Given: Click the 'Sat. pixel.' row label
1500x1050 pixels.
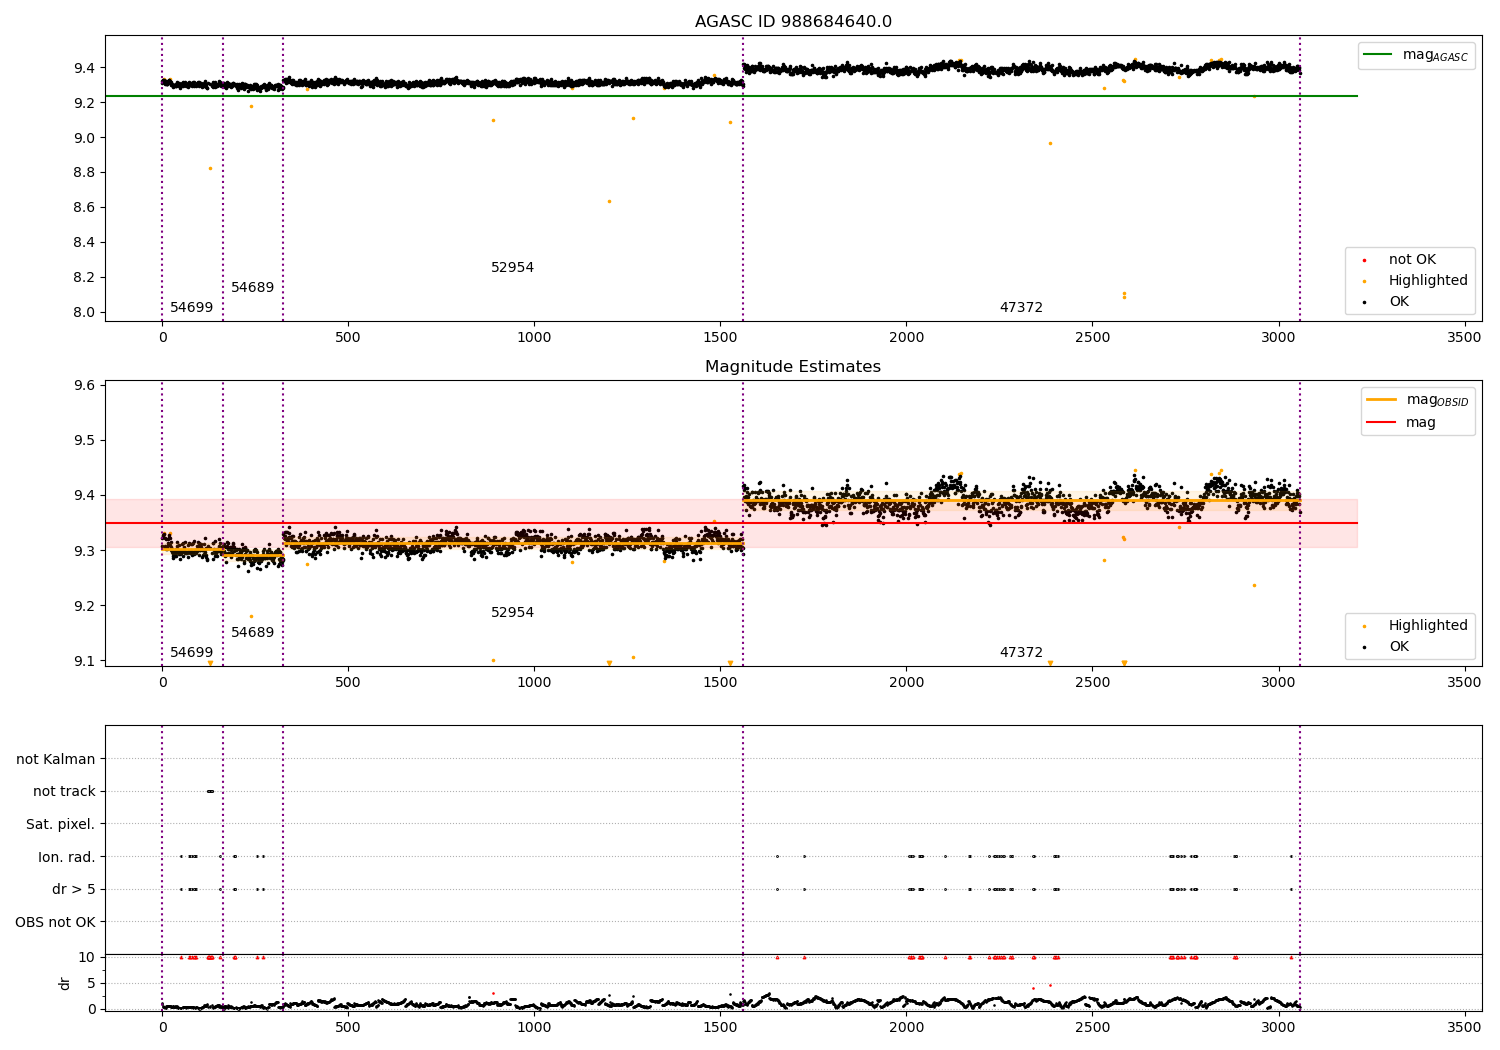Looking at the screenshot, I should [61, 825].
